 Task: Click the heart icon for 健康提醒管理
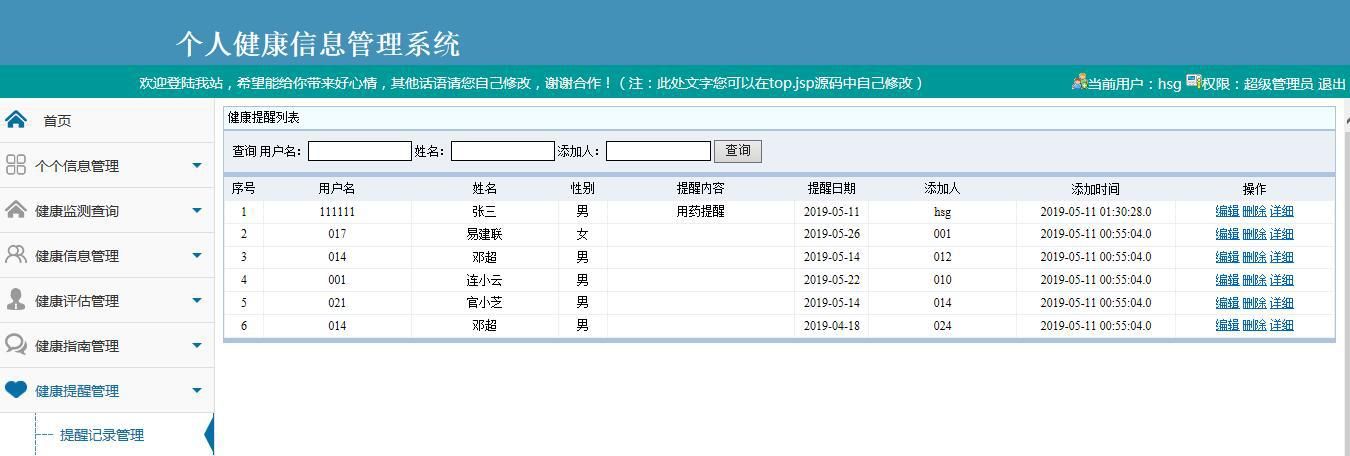click(x=16, y=389)
